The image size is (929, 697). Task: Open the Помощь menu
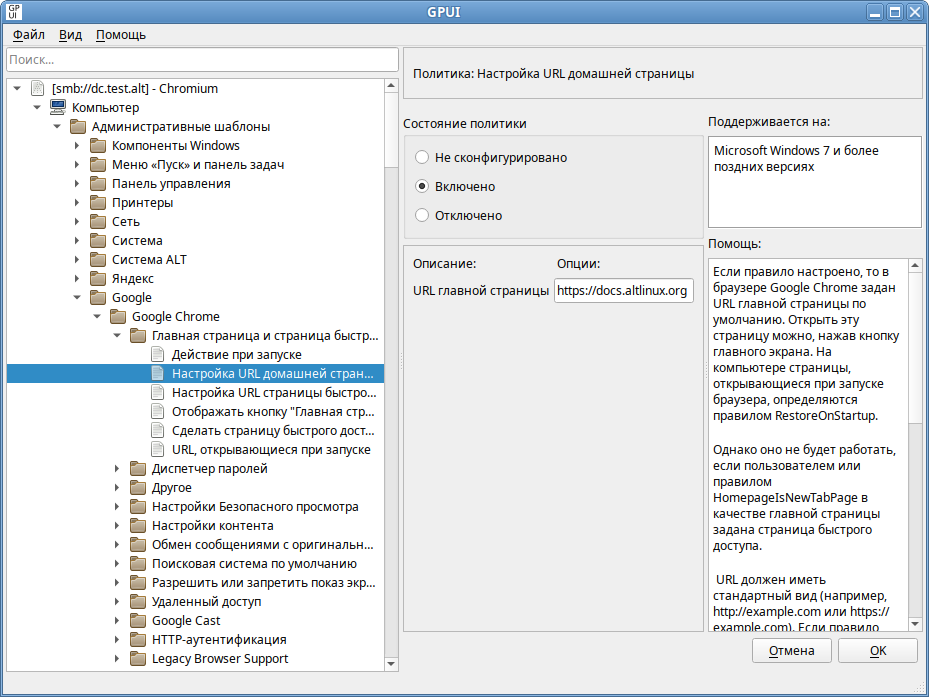(x=121, y=34)
